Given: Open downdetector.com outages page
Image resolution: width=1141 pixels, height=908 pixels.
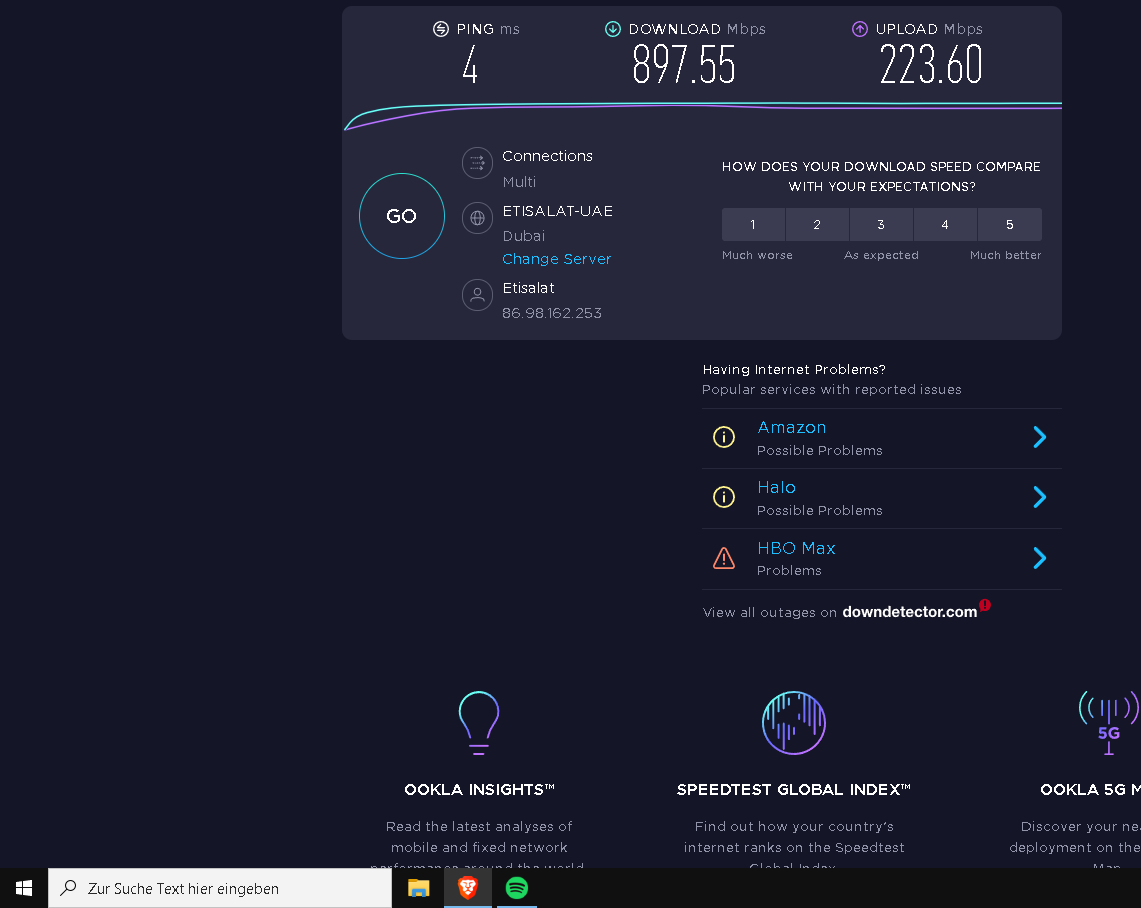Looking at the screenshot, I should pos(908,612).
